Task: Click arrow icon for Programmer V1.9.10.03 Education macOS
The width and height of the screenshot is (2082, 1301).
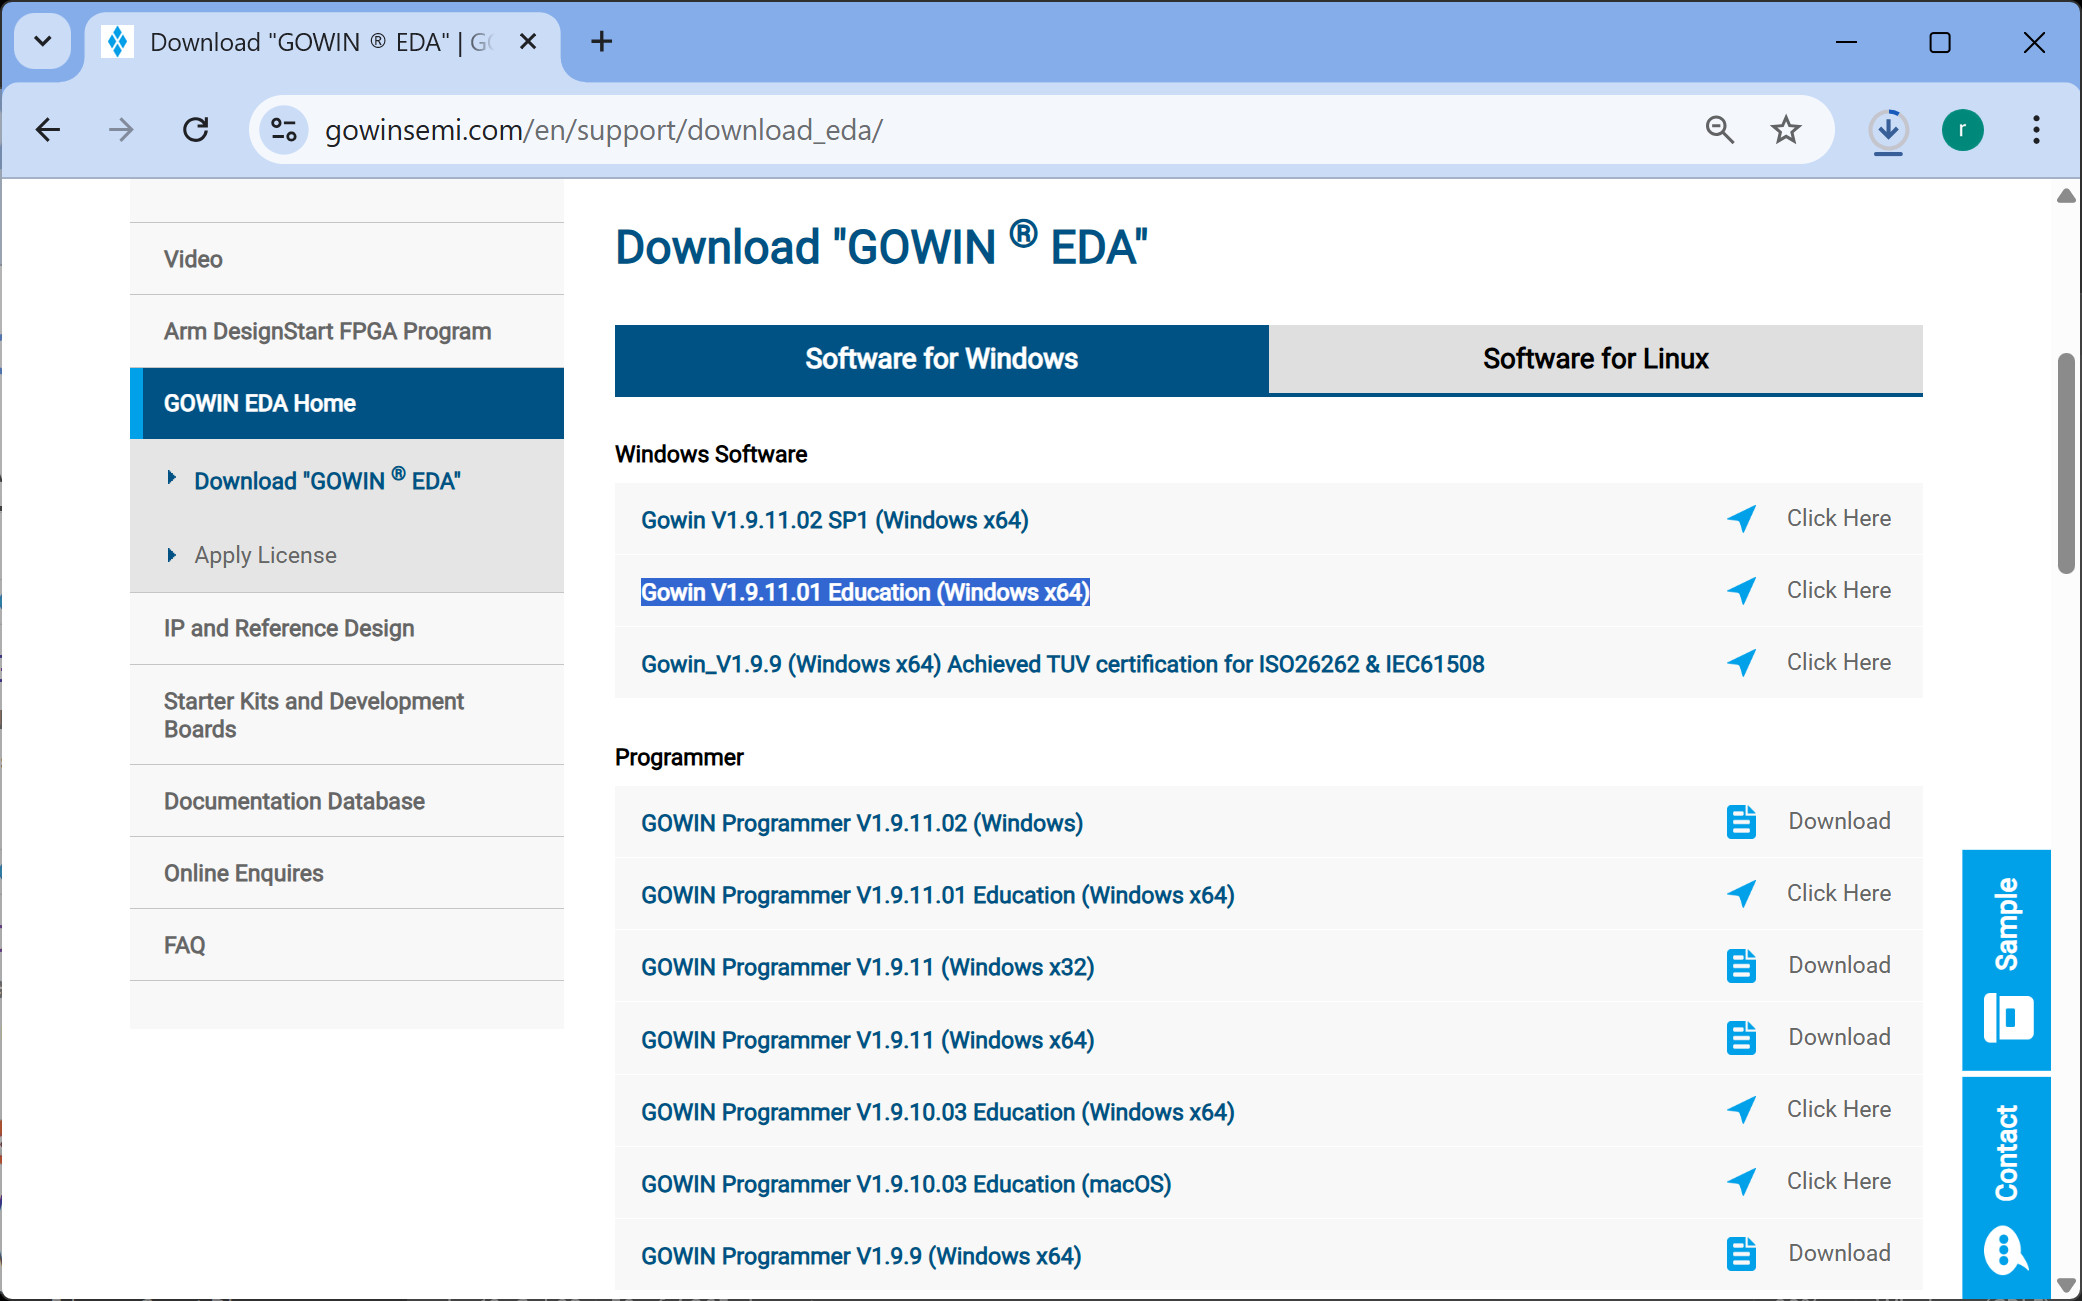Action: (1741, 1181)
